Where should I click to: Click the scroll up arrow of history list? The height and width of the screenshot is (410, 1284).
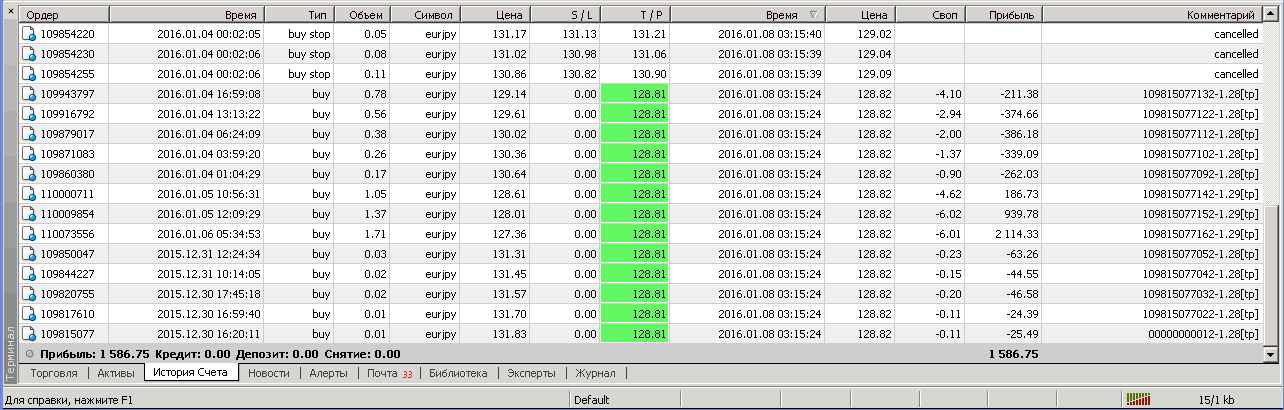pyautogui.click(x=1271, y=15)
